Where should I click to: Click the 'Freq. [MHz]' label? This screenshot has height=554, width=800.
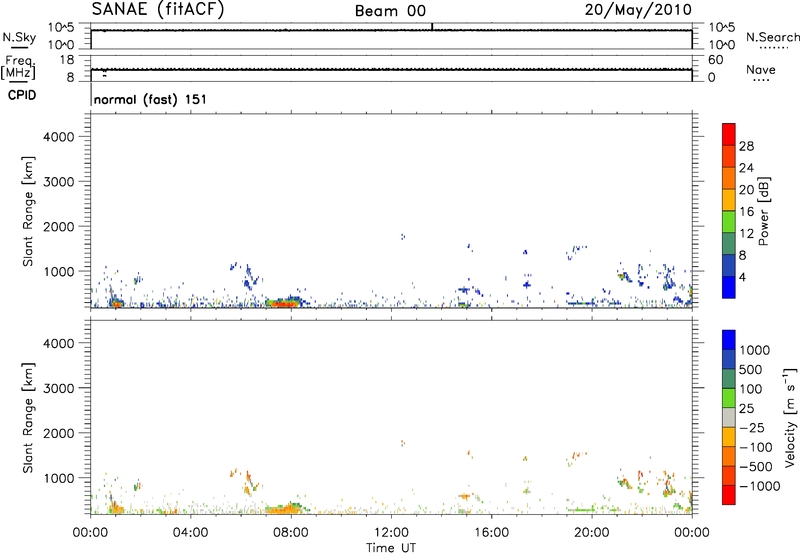(x=19, y=67)
